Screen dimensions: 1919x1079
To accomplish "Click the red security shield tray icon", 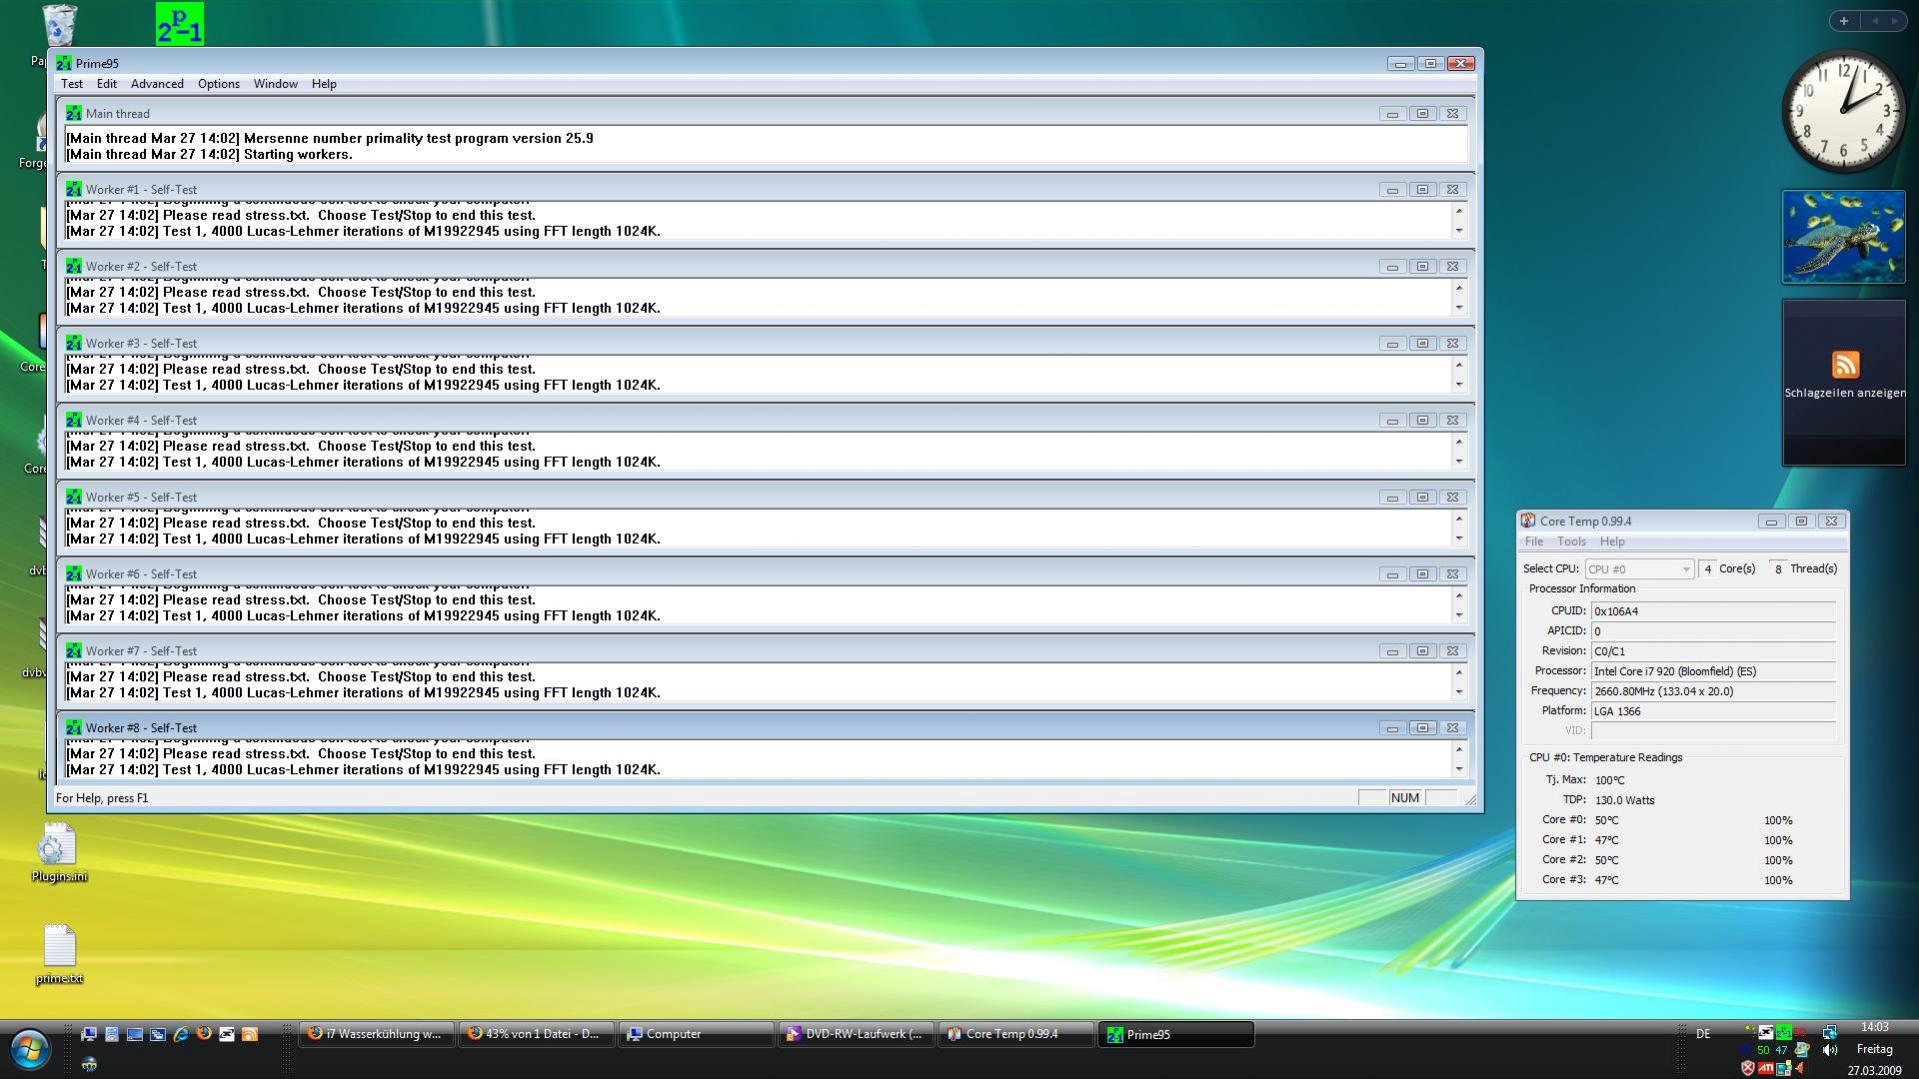I will point(1748,1069).
